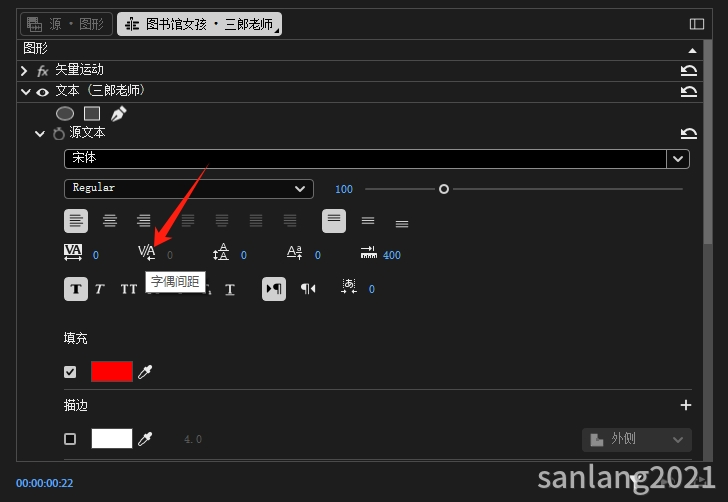Click the kerning (字偶间距) icon

click(147, 252)
